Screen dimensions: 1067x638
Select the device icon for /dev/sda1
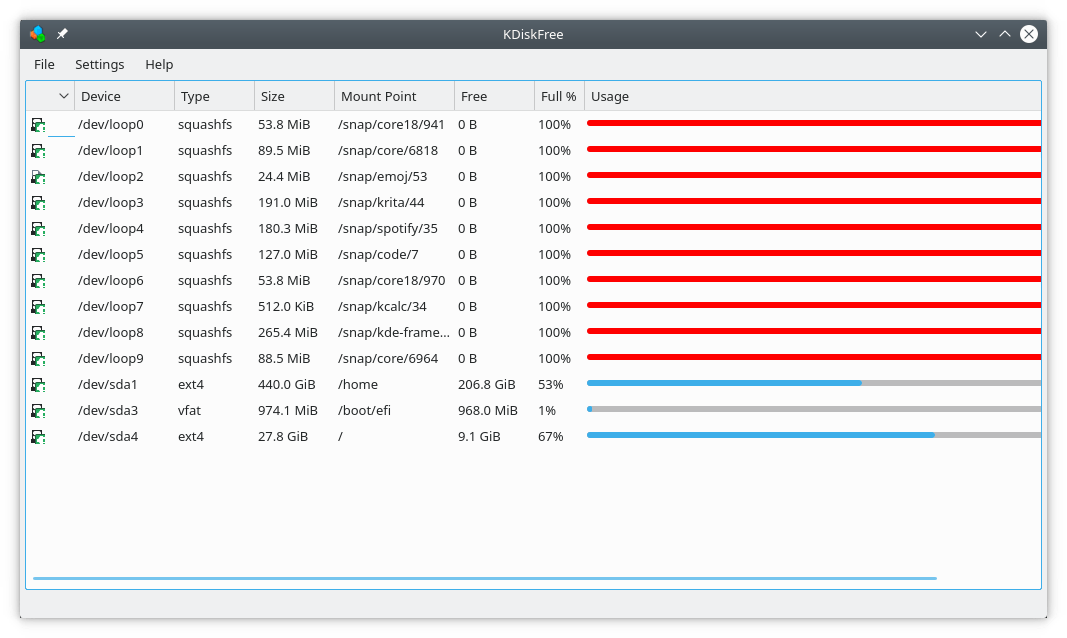pos(38,384)
